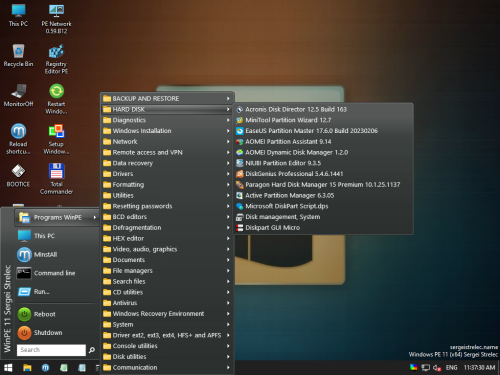
Task: Open This PC from start menu
Action: point(57,236)
